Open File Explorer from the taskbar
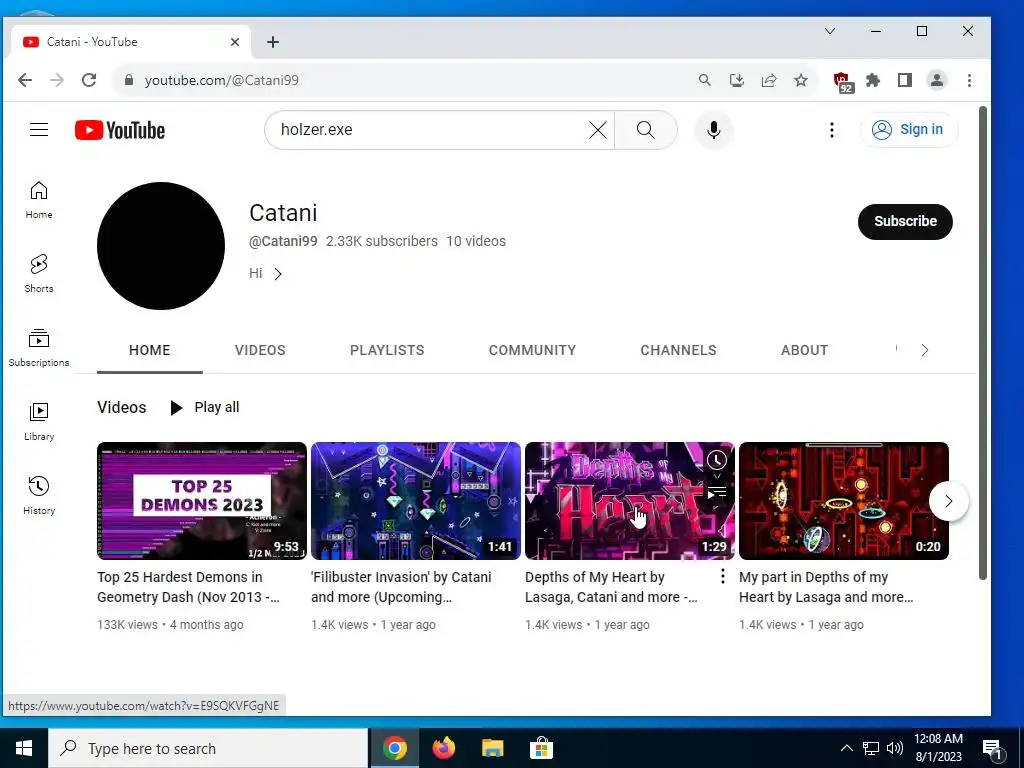This screenshot has width=1024, height=768. coord(492,748)
